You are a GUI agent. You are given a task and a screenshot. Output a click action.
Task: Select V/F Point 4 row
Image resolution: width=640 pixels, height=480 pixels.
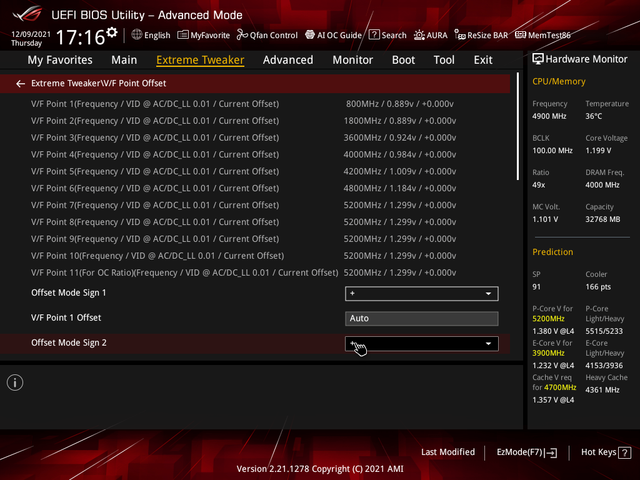click(x=255, y=155)
